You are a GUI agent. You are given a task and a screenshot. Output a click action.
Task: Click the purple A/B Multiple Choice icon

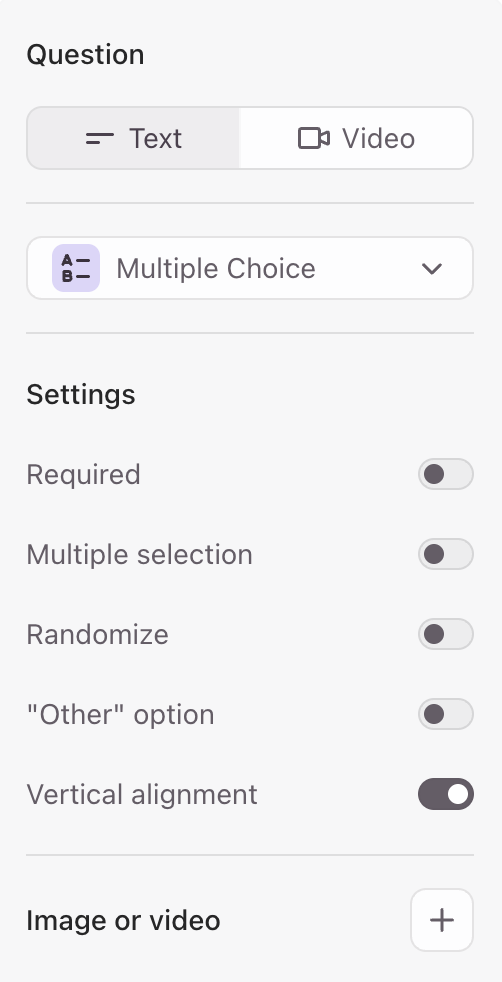[76, 268]
